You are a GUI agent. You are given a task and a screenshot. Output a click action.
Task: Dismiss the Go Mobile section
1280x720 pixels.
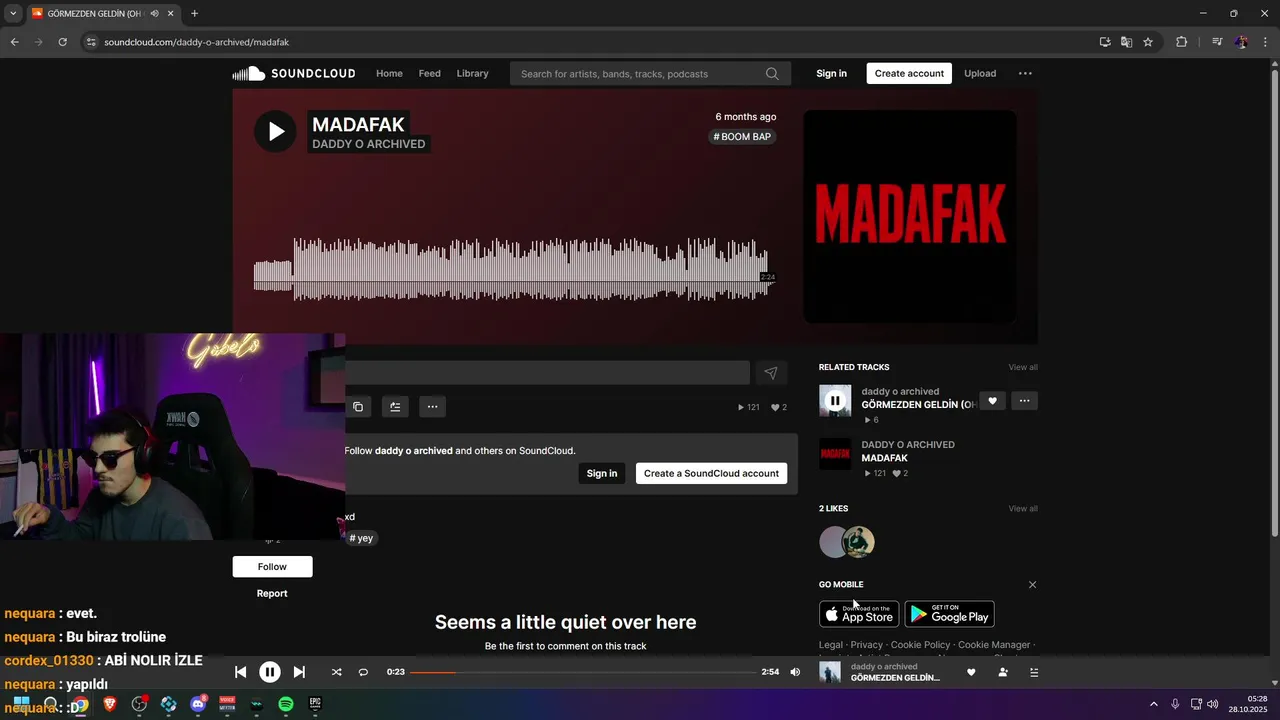1032,585
